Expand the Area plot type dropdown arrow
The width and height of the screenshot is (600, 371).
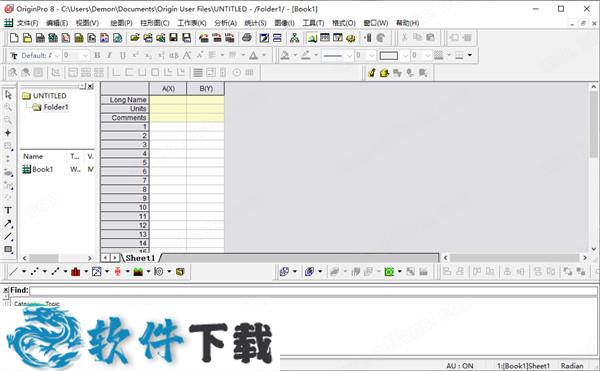tap(148, 272)
